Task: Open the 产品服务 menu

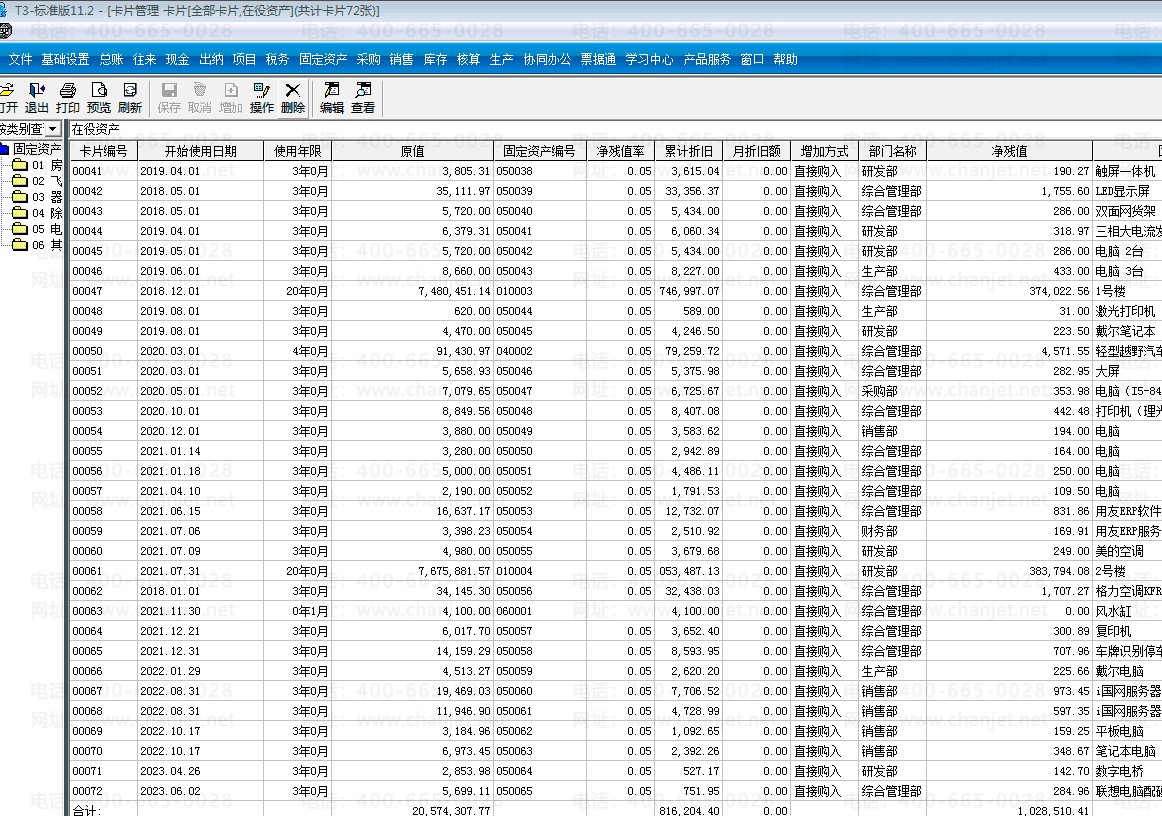Action: (707, 59)
